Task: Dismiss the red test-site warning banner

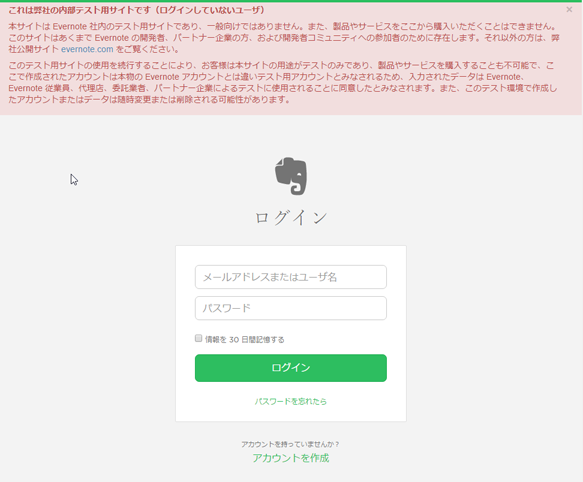Action: click(x=569, y=10)
